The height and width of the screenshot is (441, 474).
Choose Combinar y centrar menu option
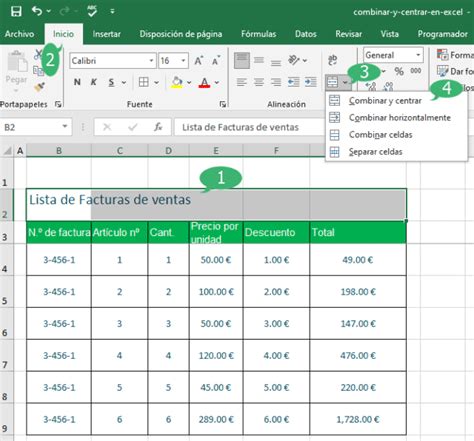tap(396, 101)
